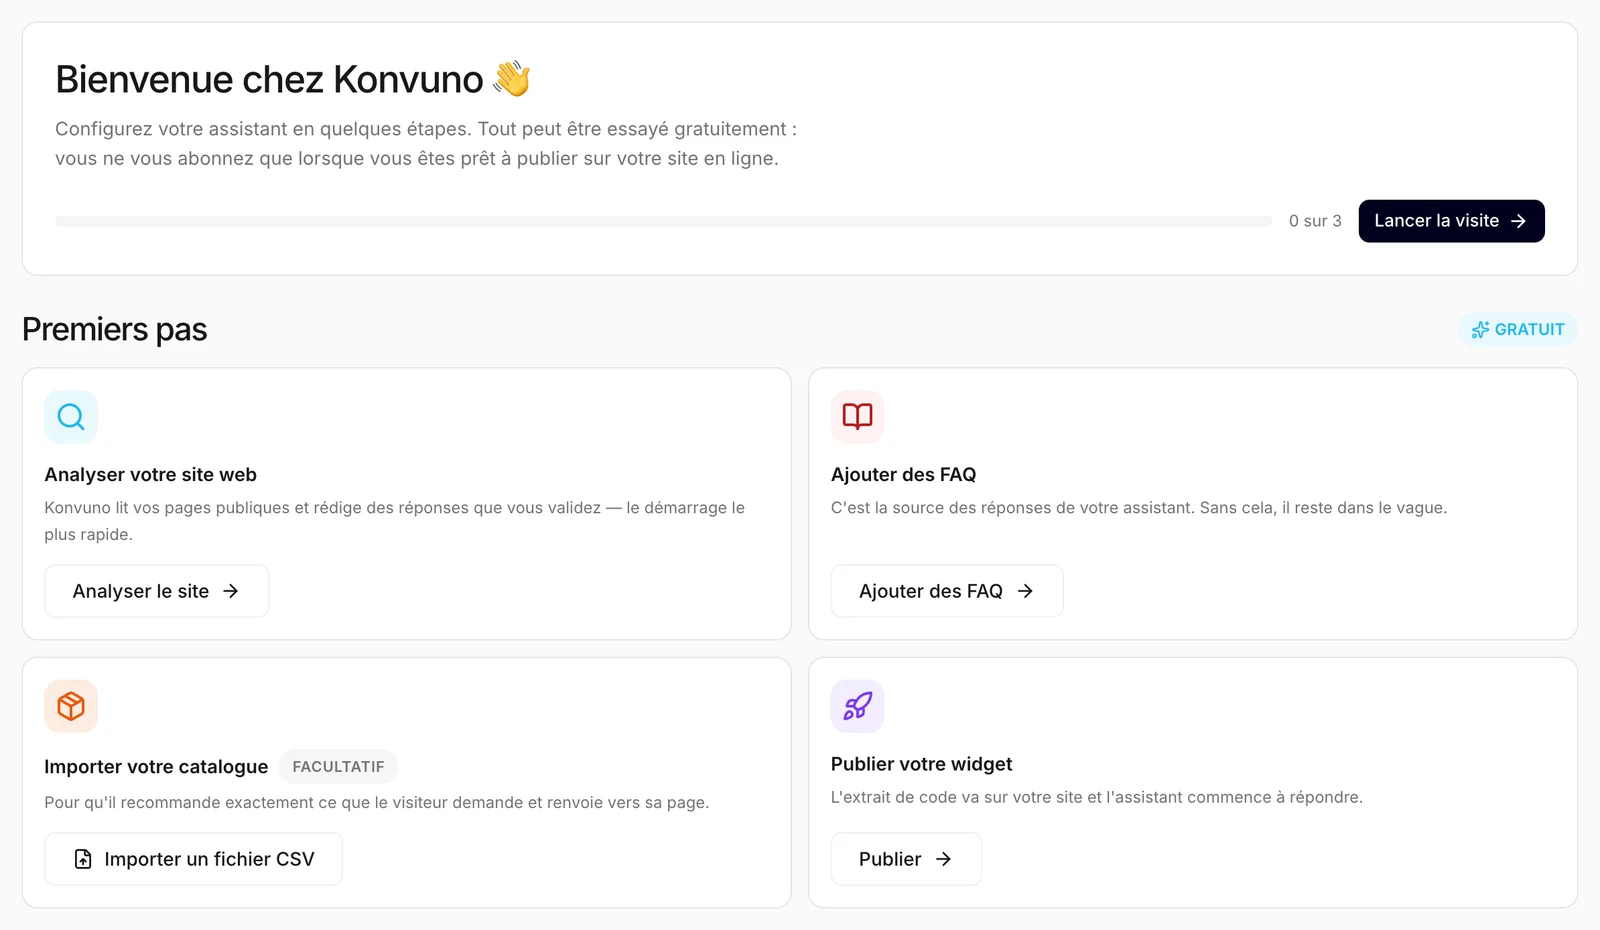Click the file icon in the CSV import button
This screenshot has width=1600, height=930.
point(83,859)
